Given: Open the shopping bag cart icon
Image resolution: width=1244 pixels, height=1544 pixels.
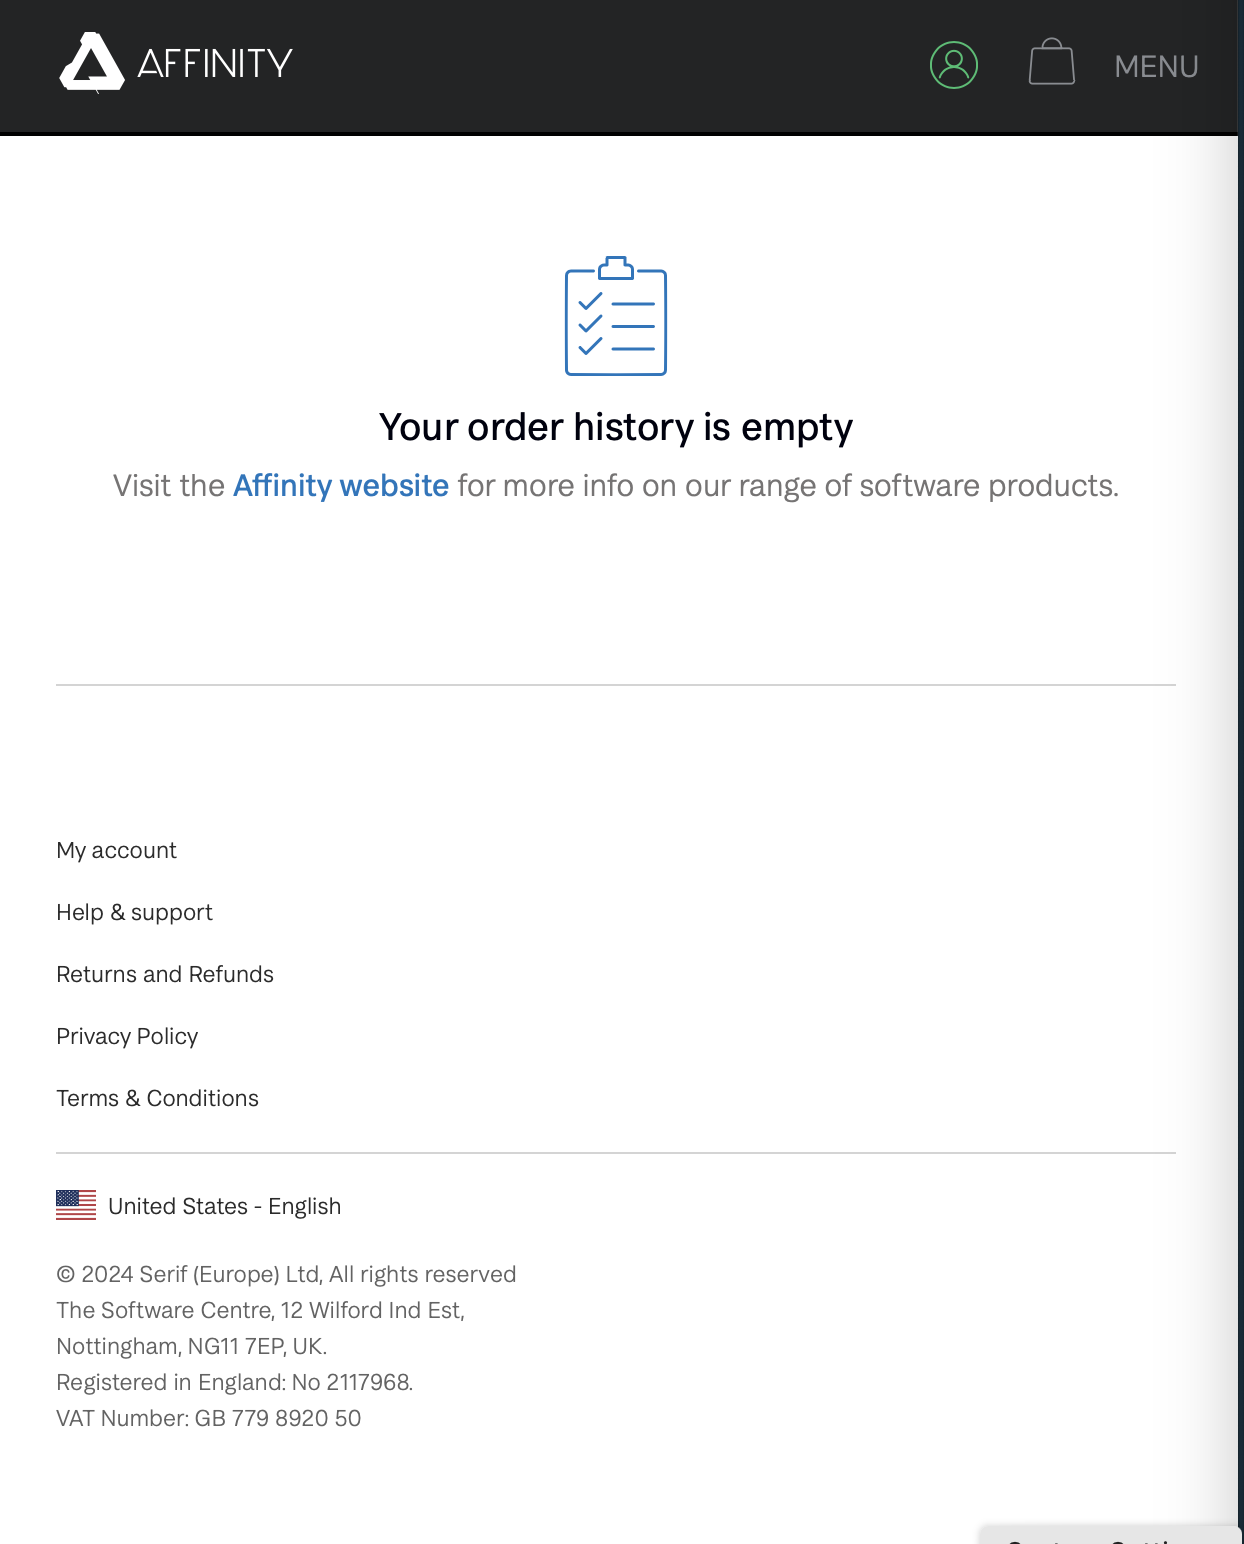Looking at the screenshot, I should 1052,62.
